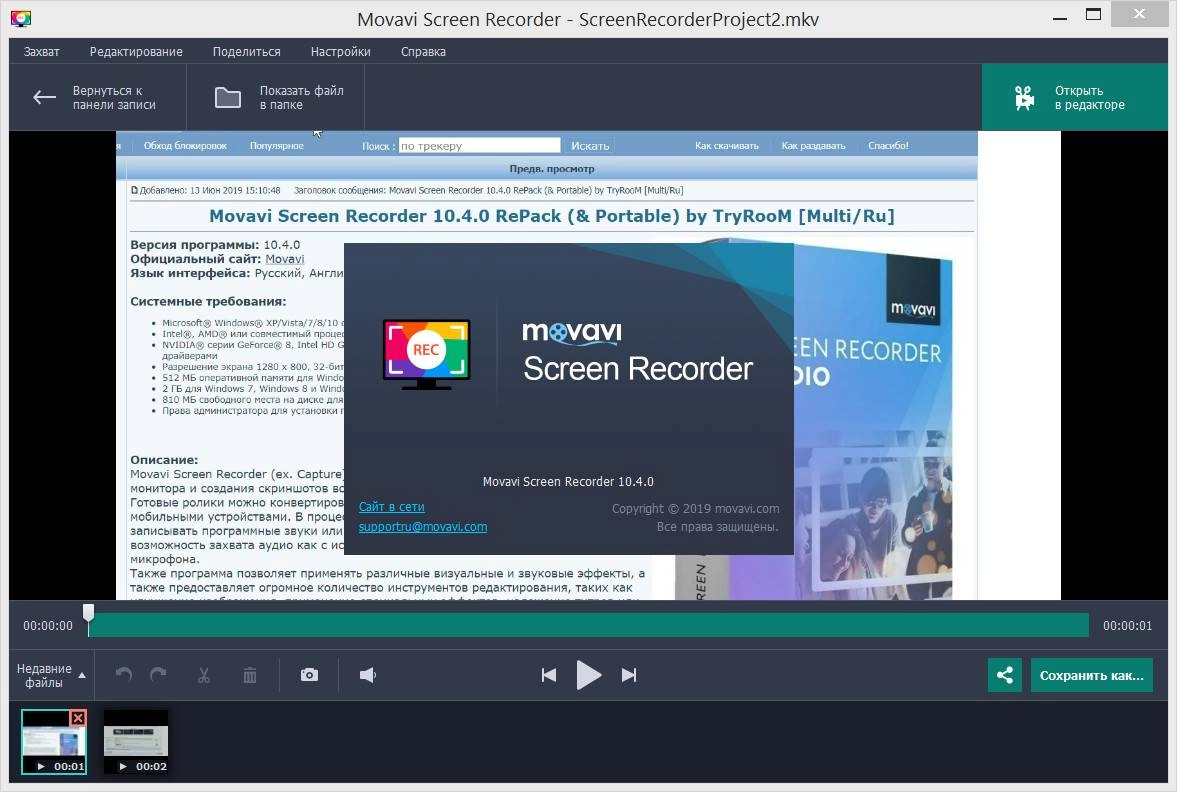1177x792 pixels.
Task: Click the trash delete icon
Action: click(250, 675)
